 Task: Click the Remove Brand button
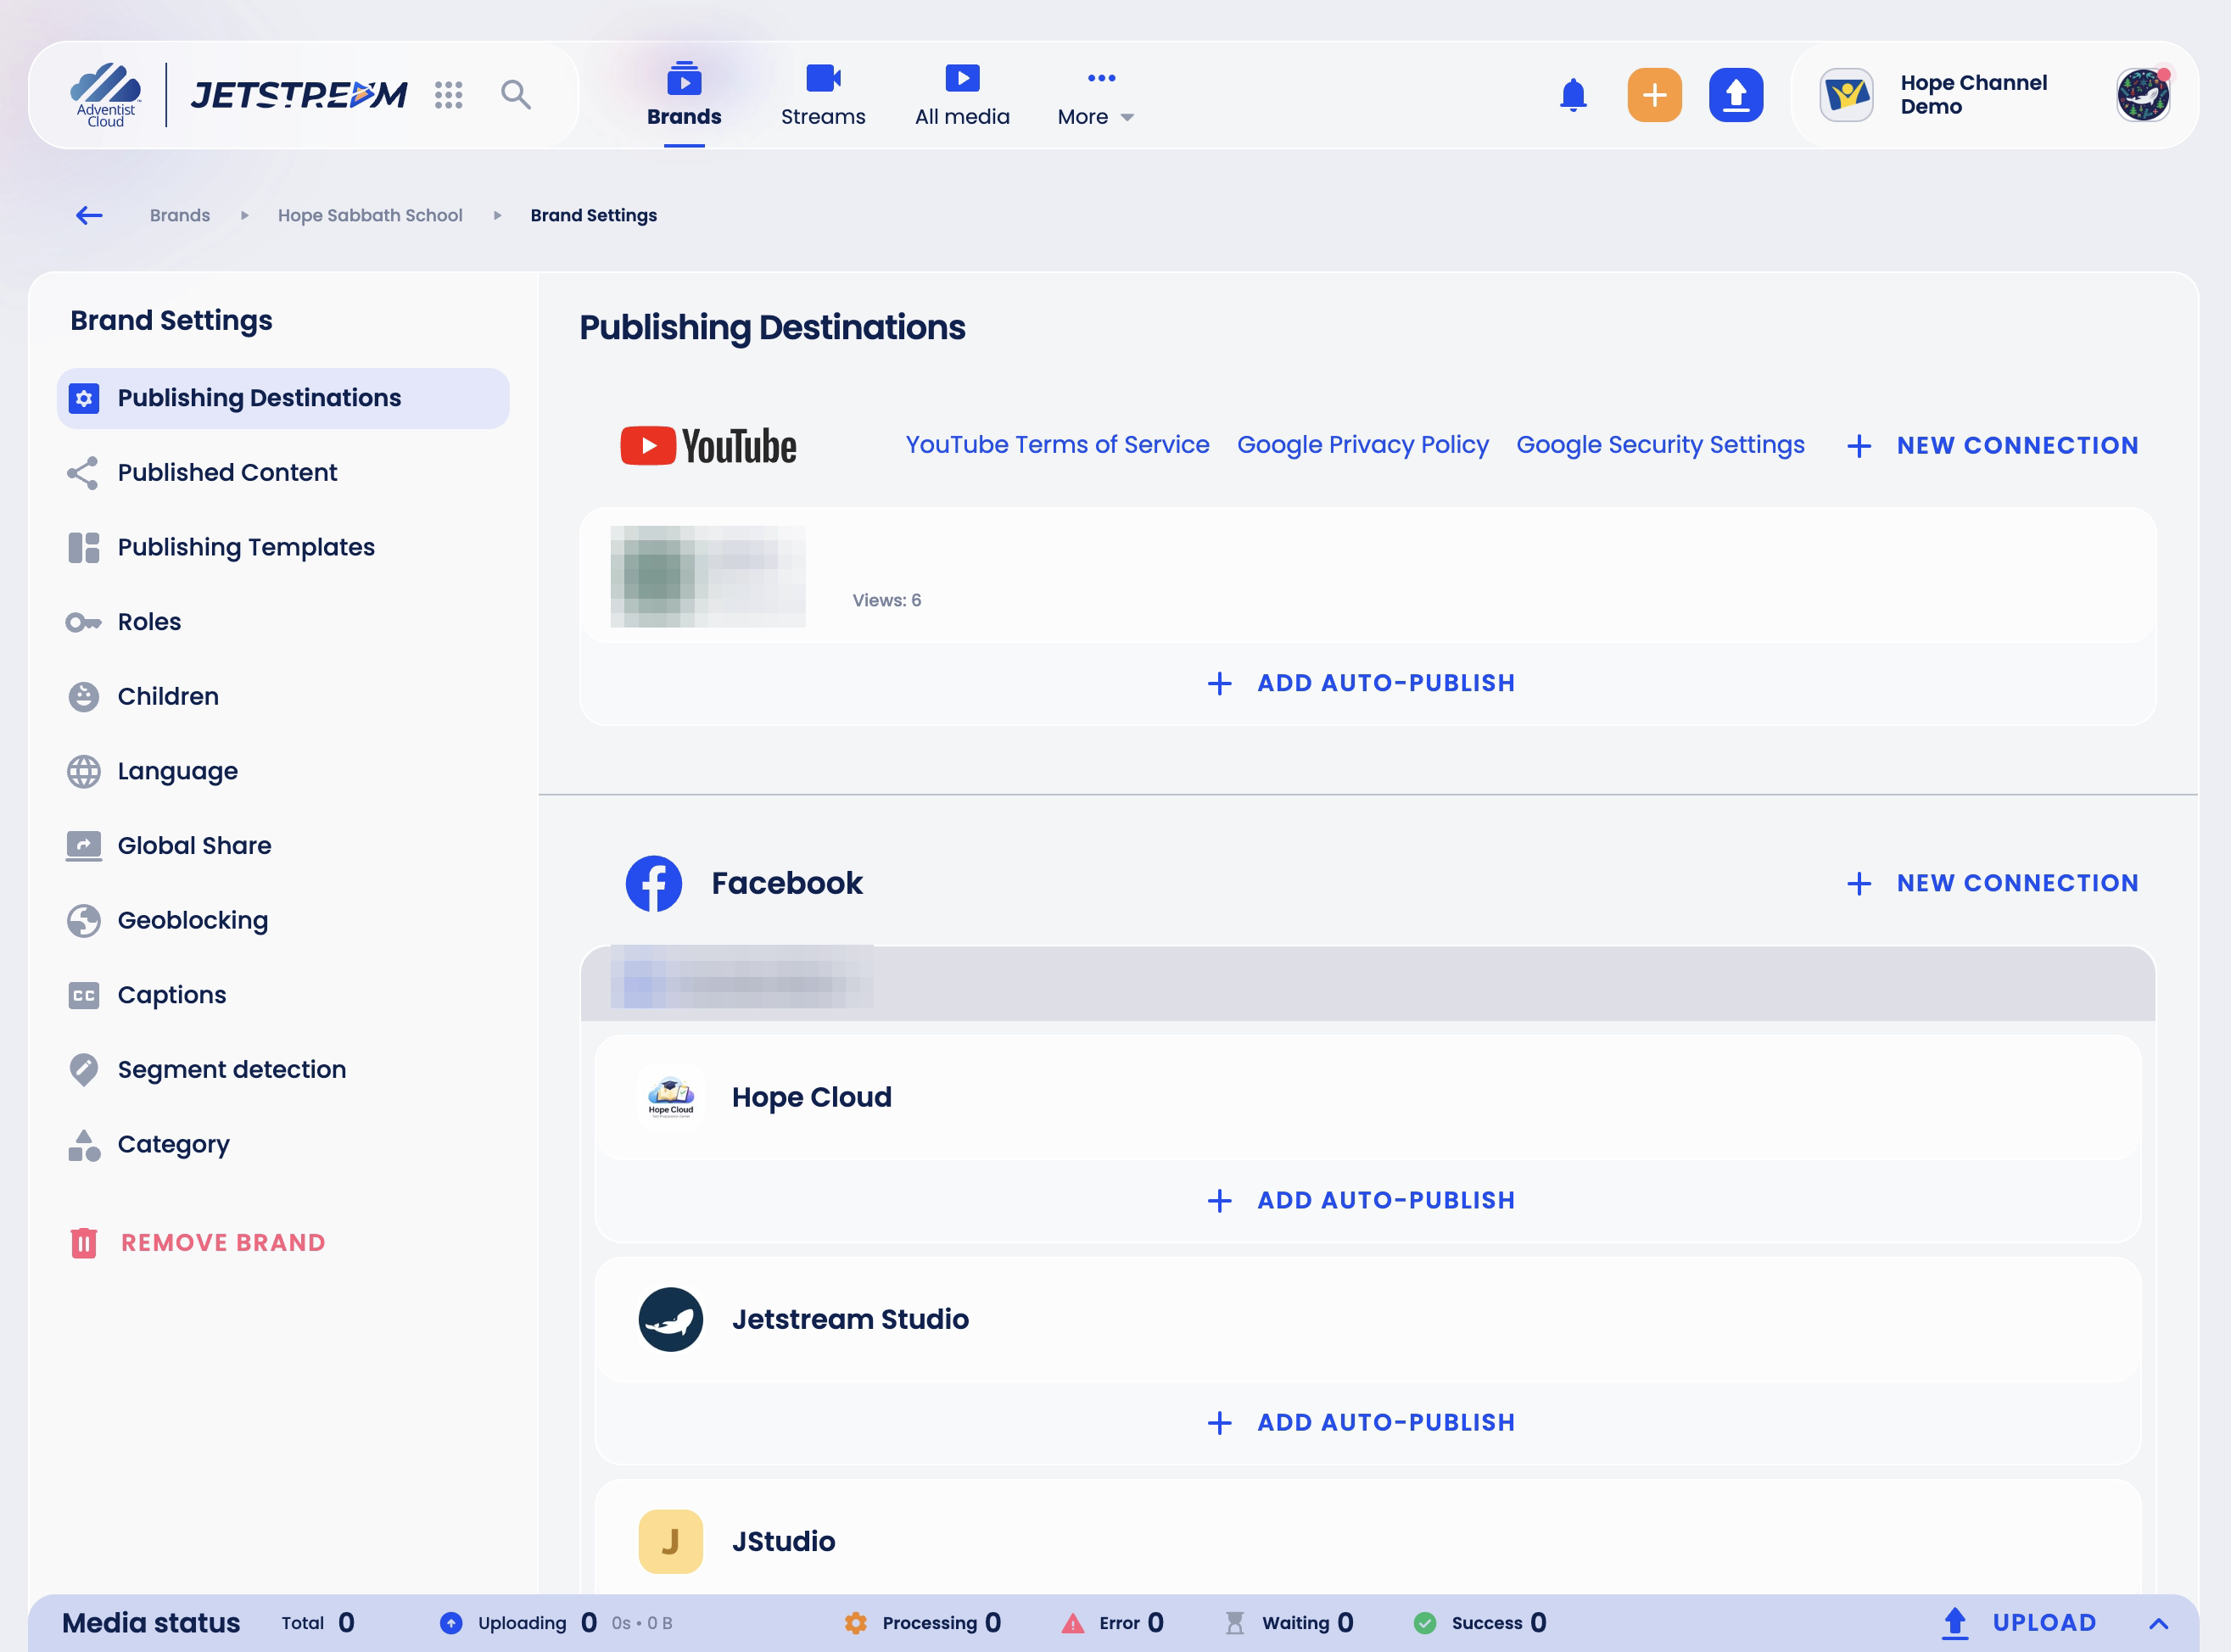pyautogui.click(x=197, y=1243)
